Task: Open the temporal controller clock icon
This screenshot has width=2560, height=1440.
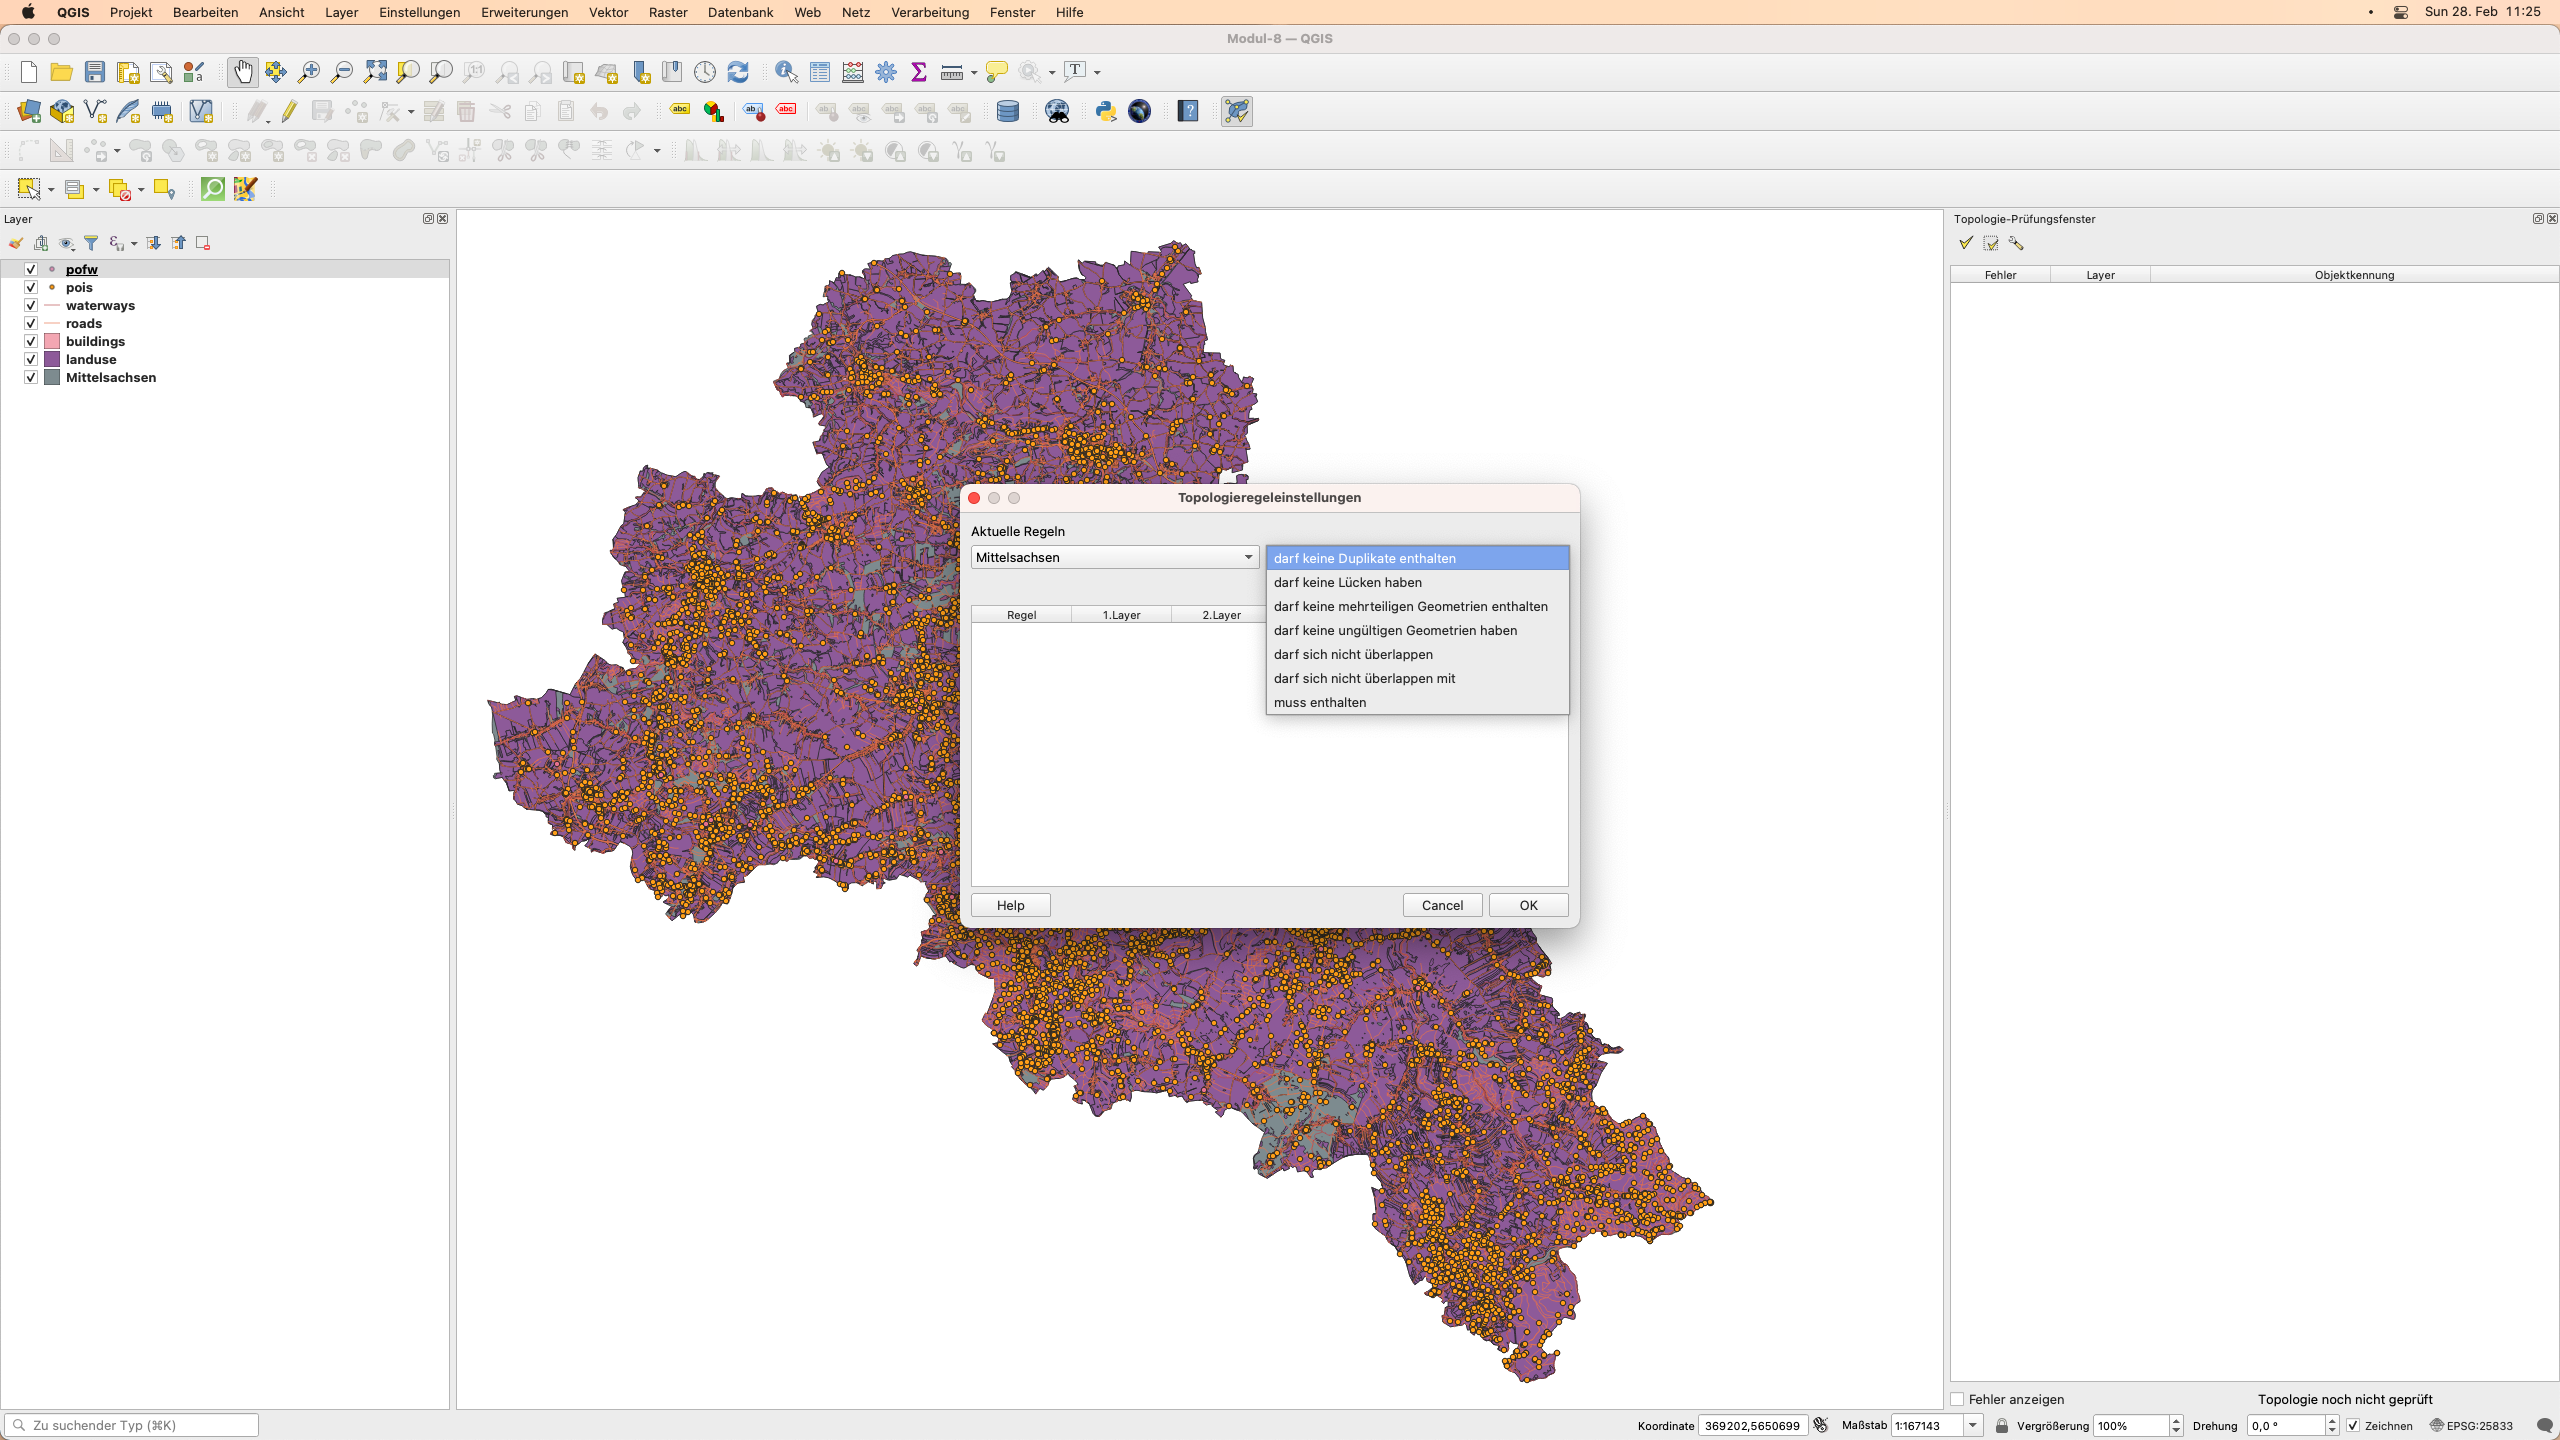Action: 705,72
